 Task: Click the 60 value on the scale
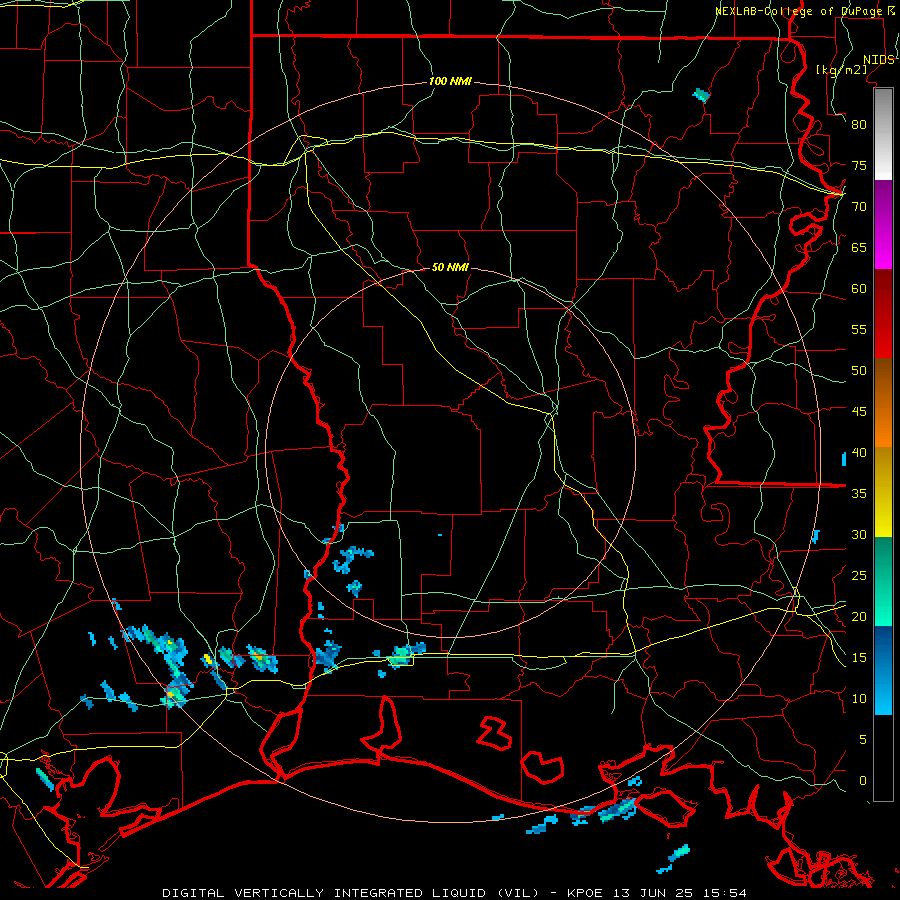click(859, 289)
